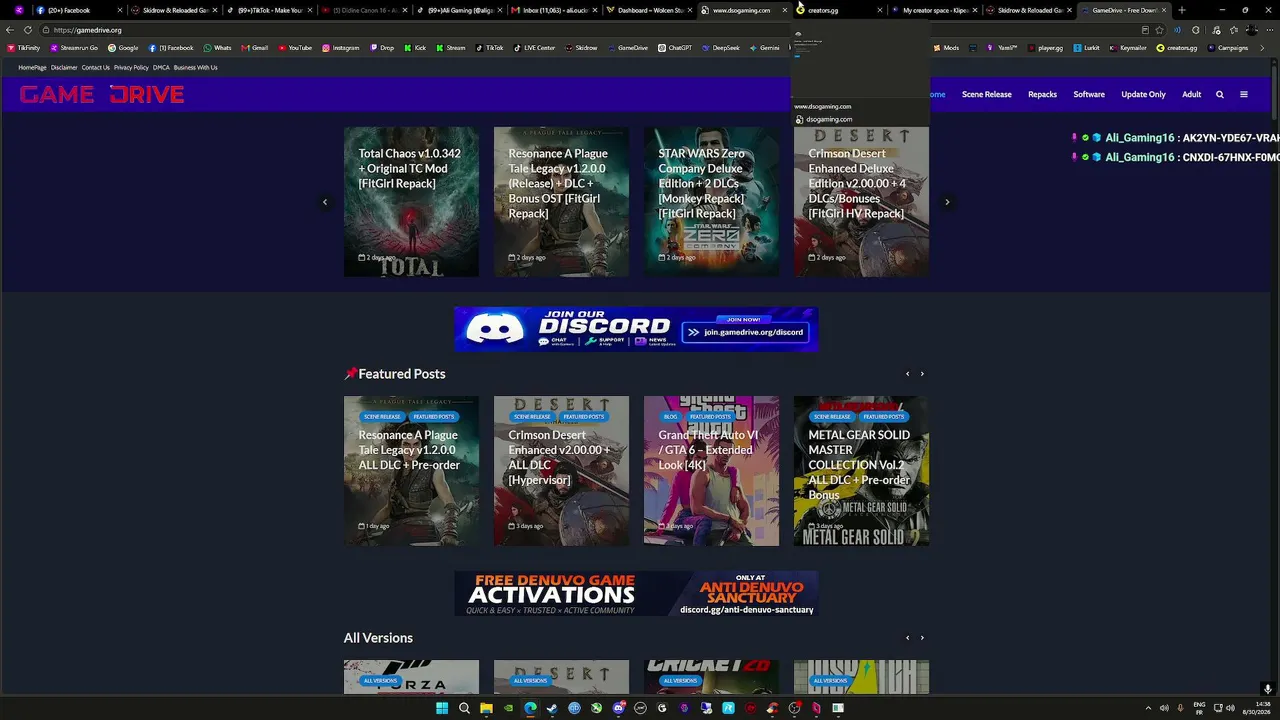
Task: Open the Disclaimer link
Action: pos(64,68)
